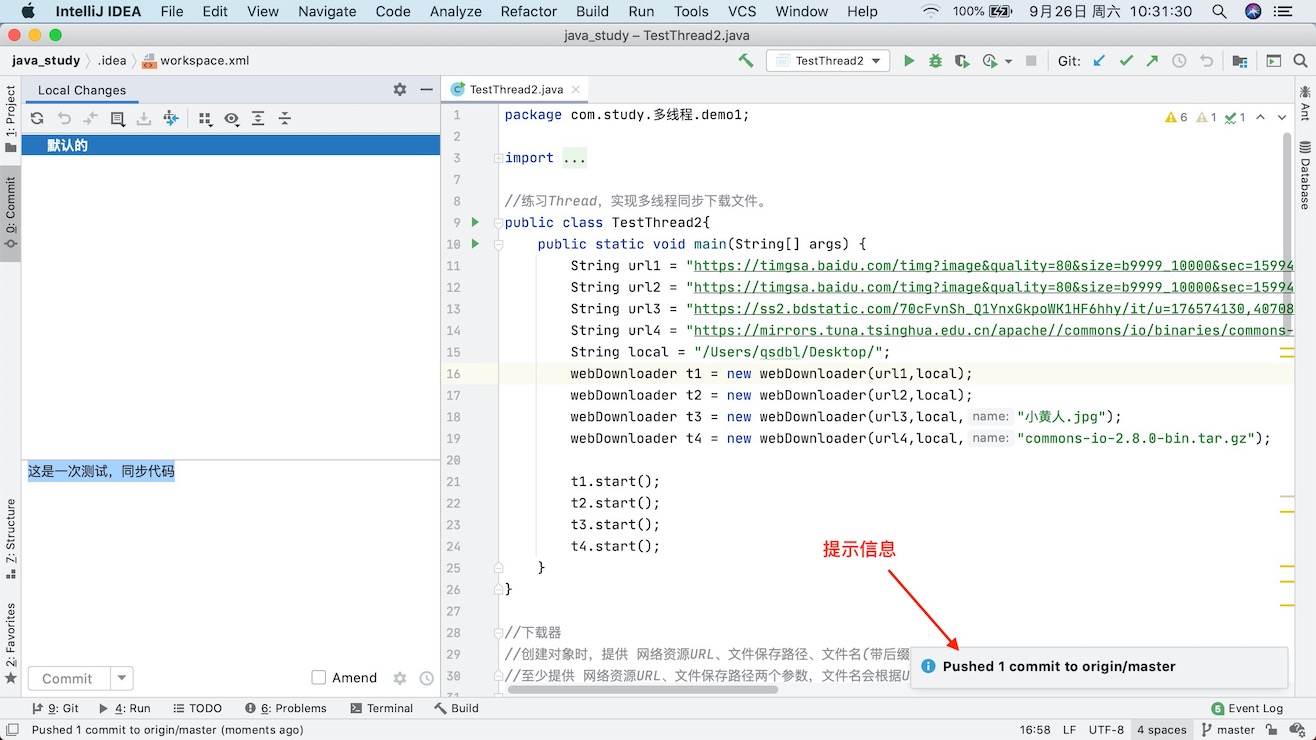Image resolution: width=1316 pixels, height=740 pixels.
Task: Open the File menu
Action: [x=172, y=12]
